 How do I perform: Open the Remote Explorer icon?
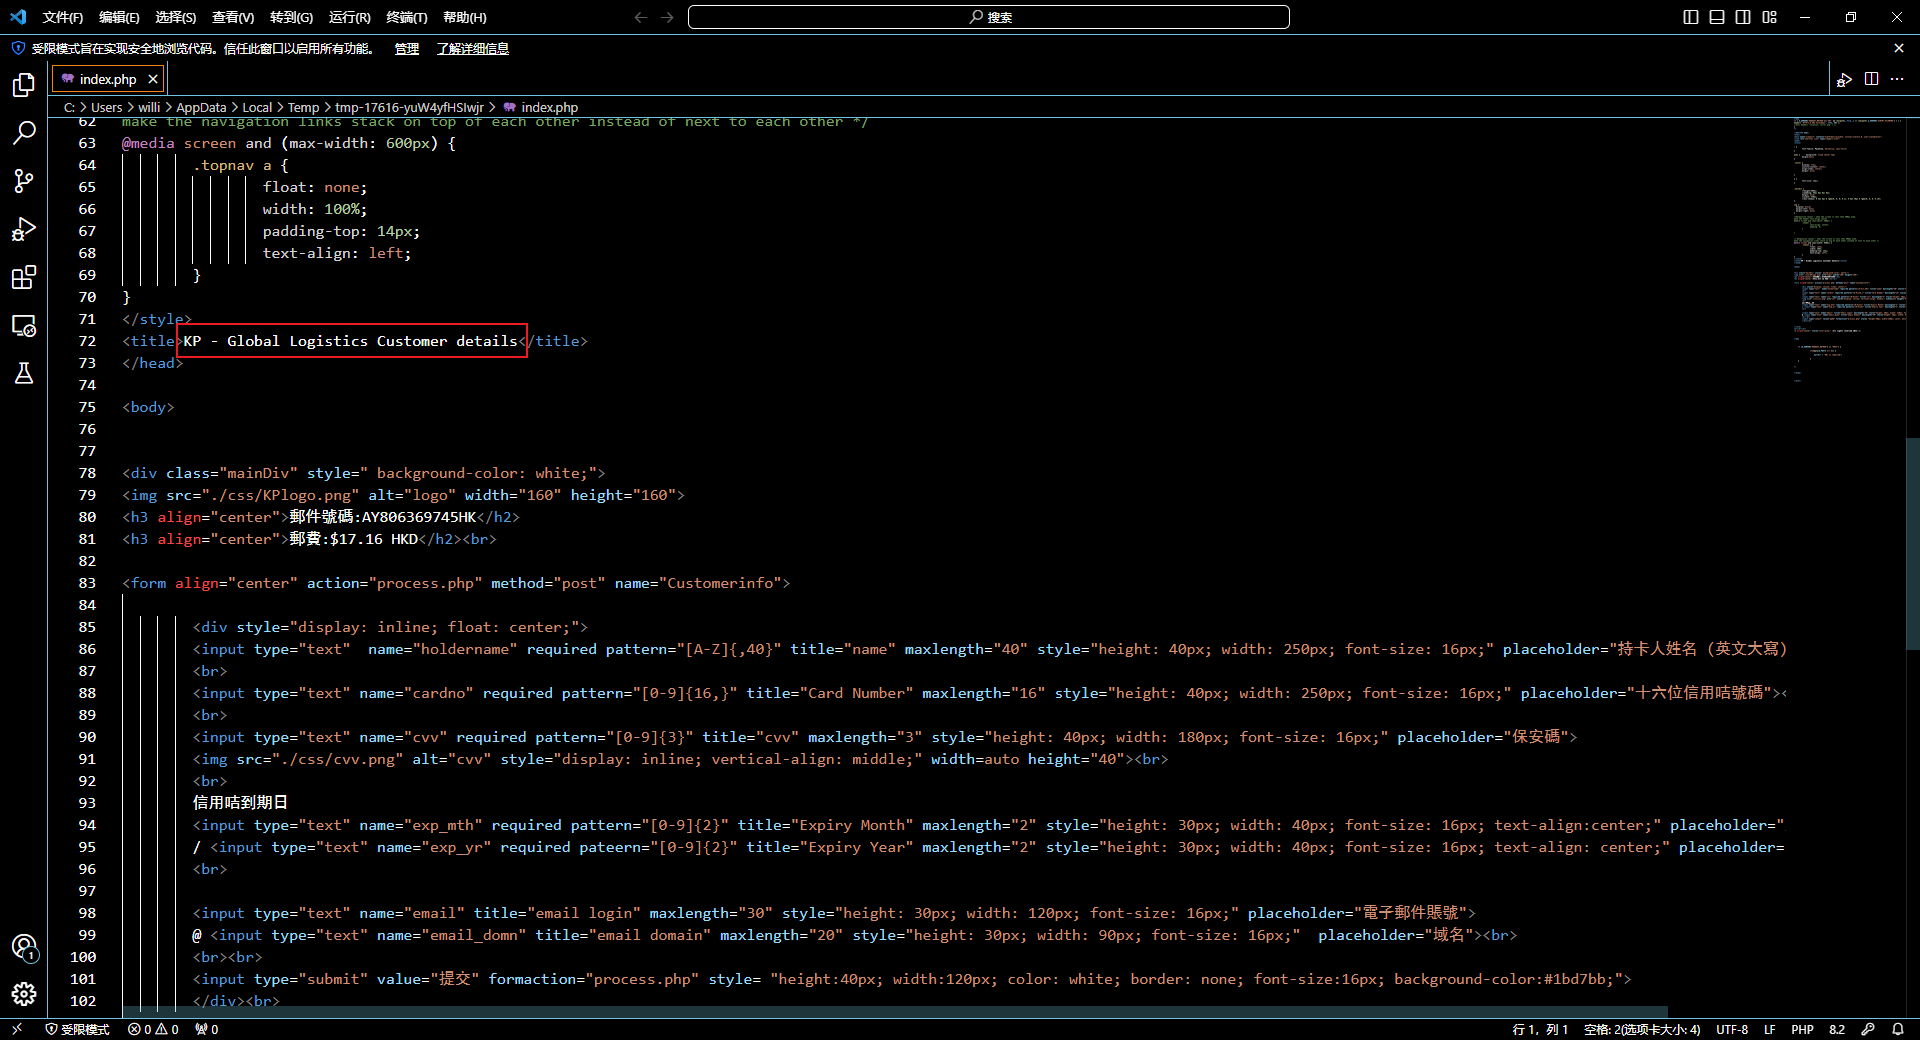coord(24,326)
